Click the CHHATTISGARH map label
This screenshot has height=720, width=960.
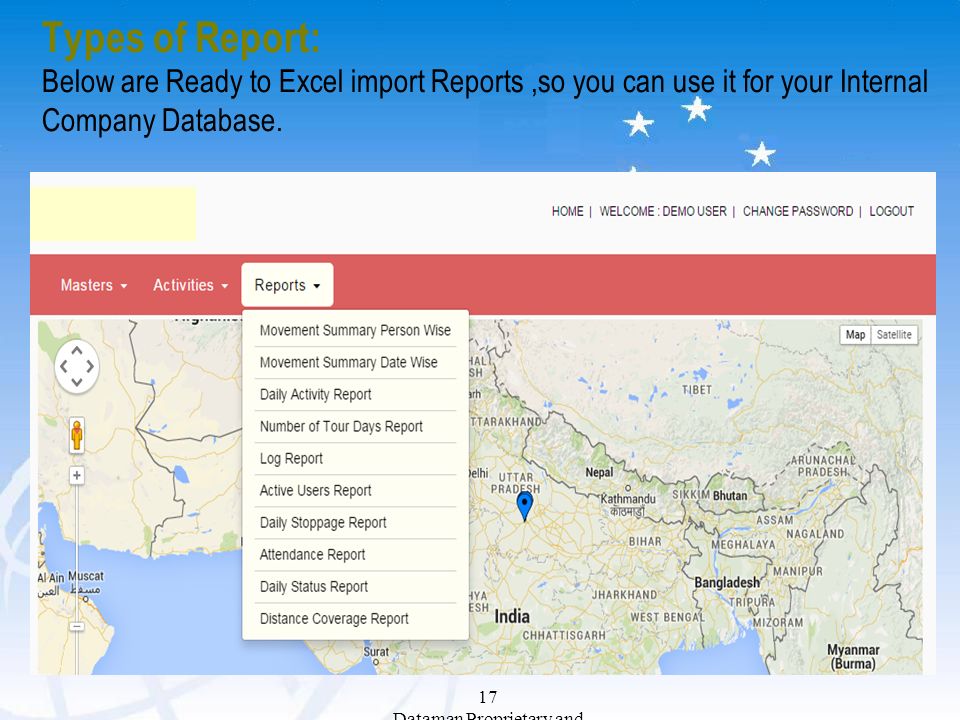tap(564, 636)
